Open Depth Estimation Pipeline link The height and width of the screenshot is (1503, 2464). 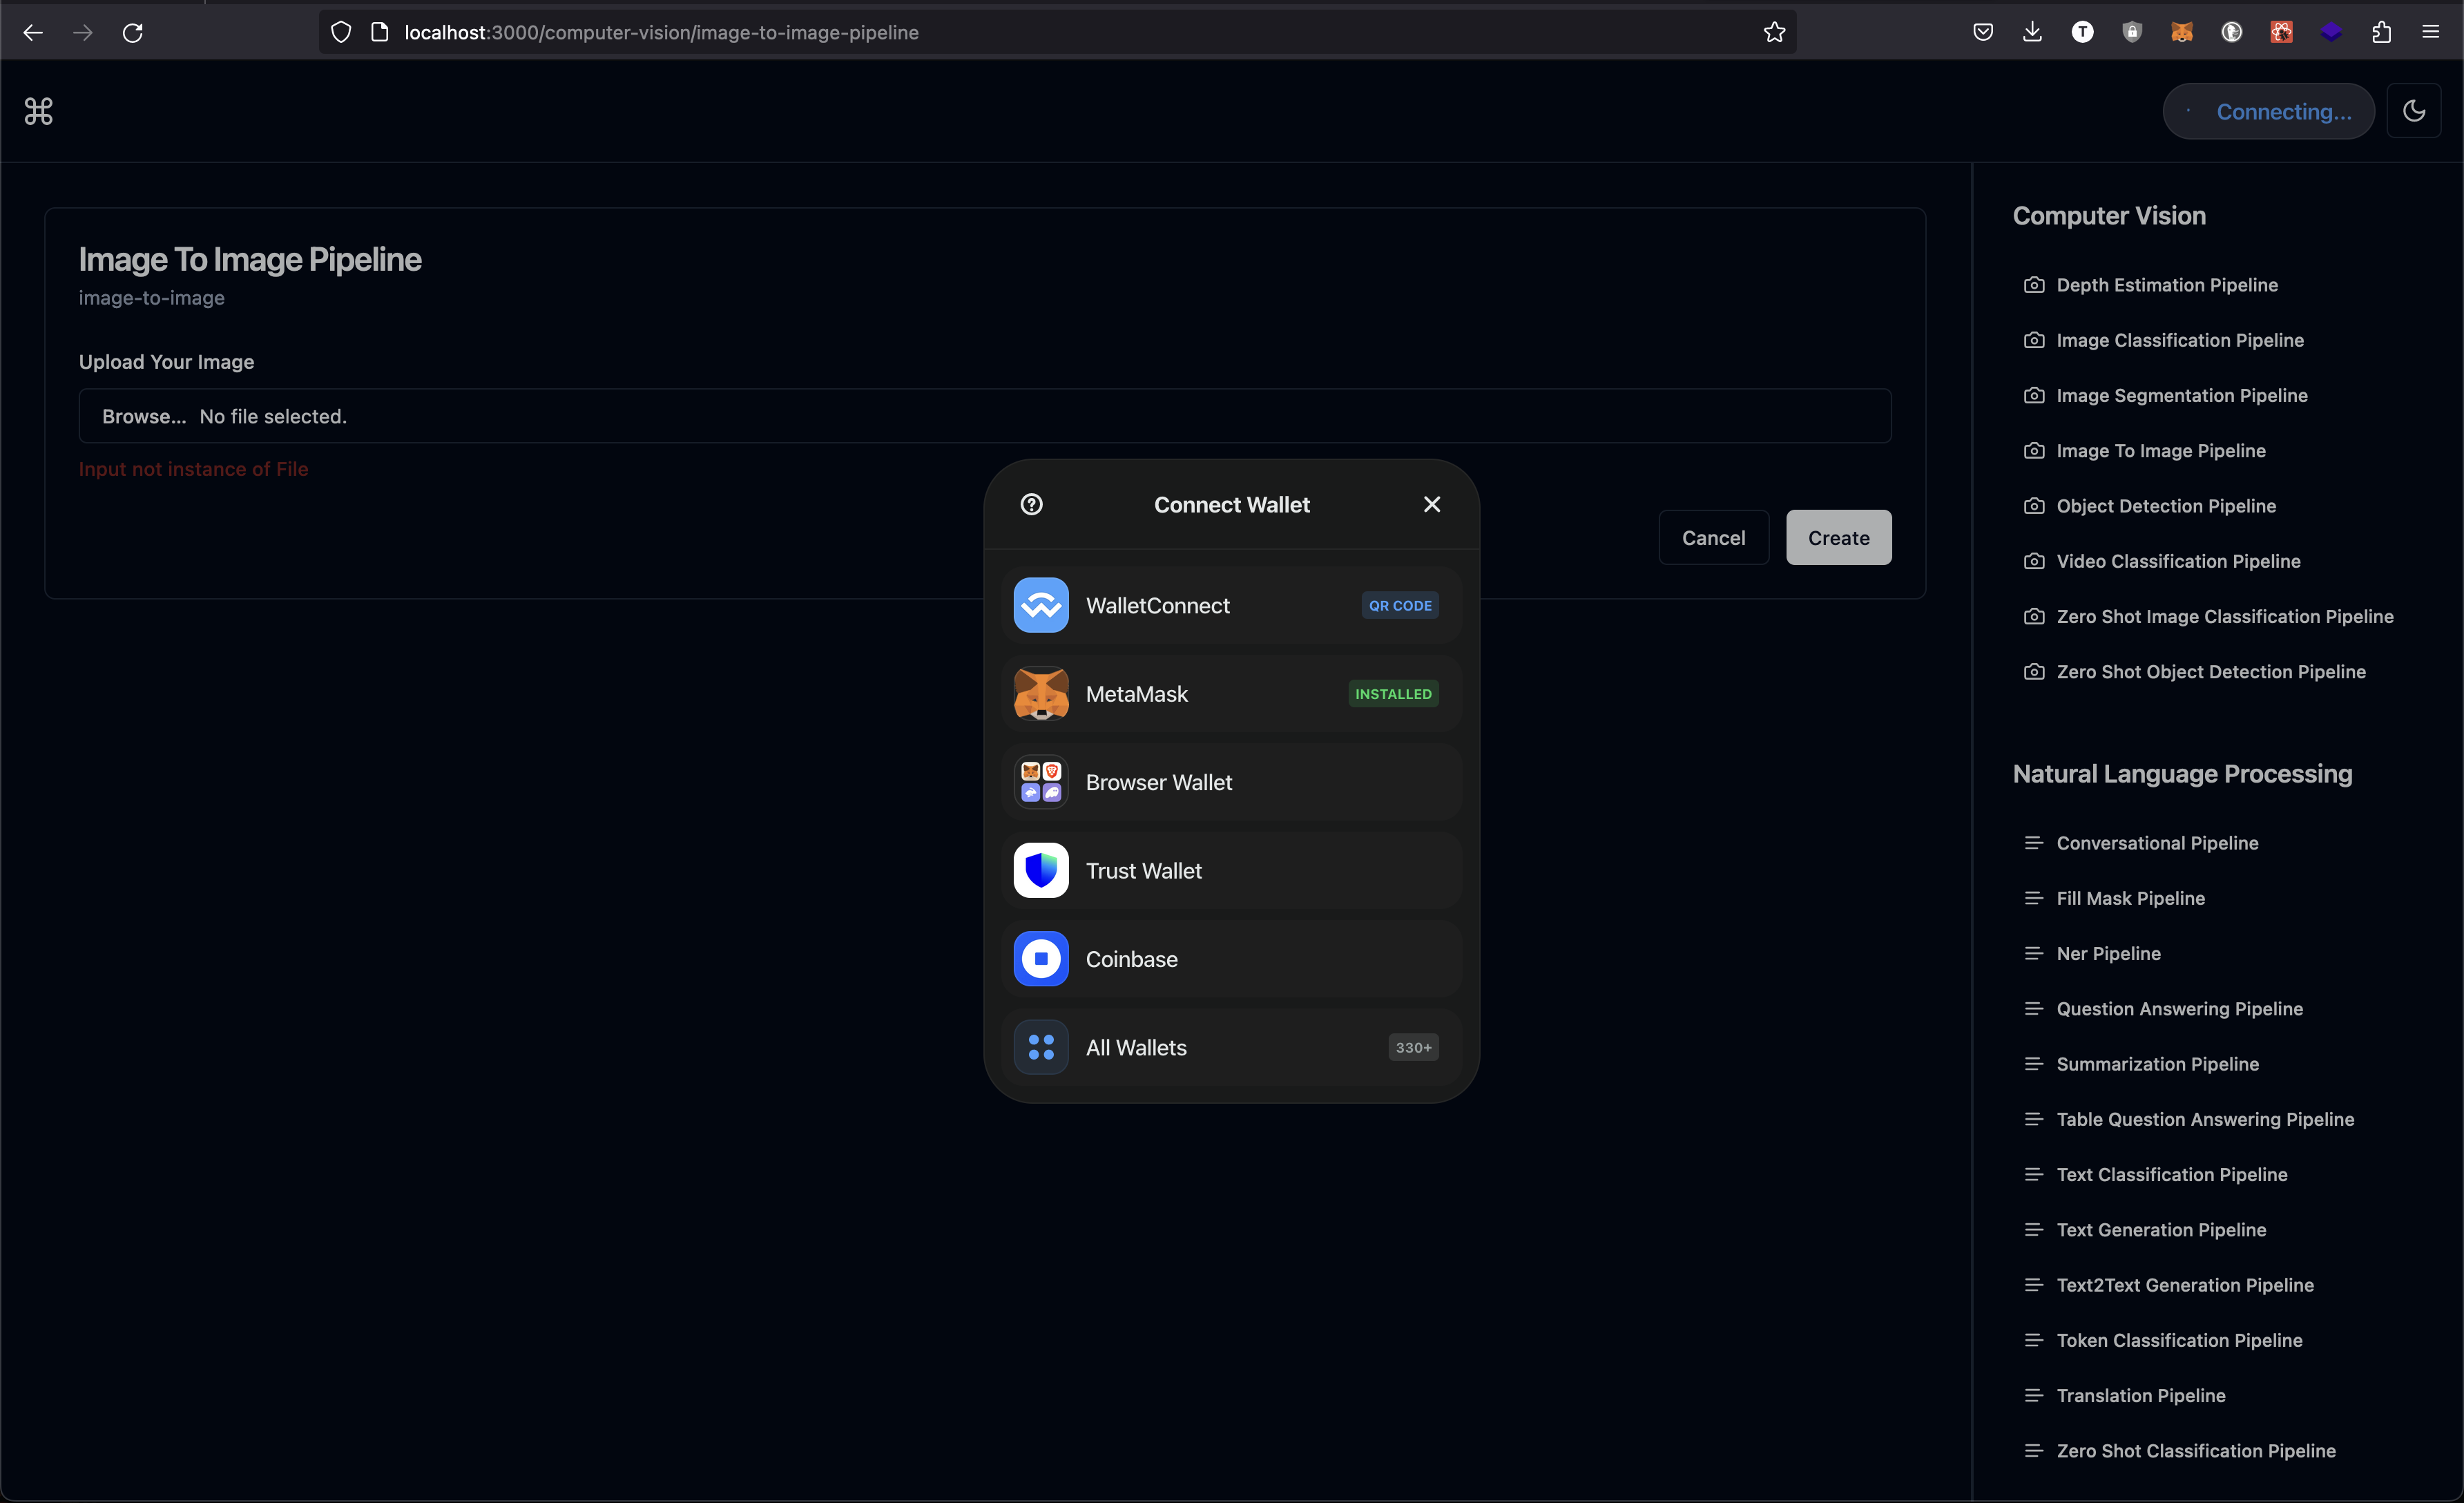click(x=2166, y=285)
